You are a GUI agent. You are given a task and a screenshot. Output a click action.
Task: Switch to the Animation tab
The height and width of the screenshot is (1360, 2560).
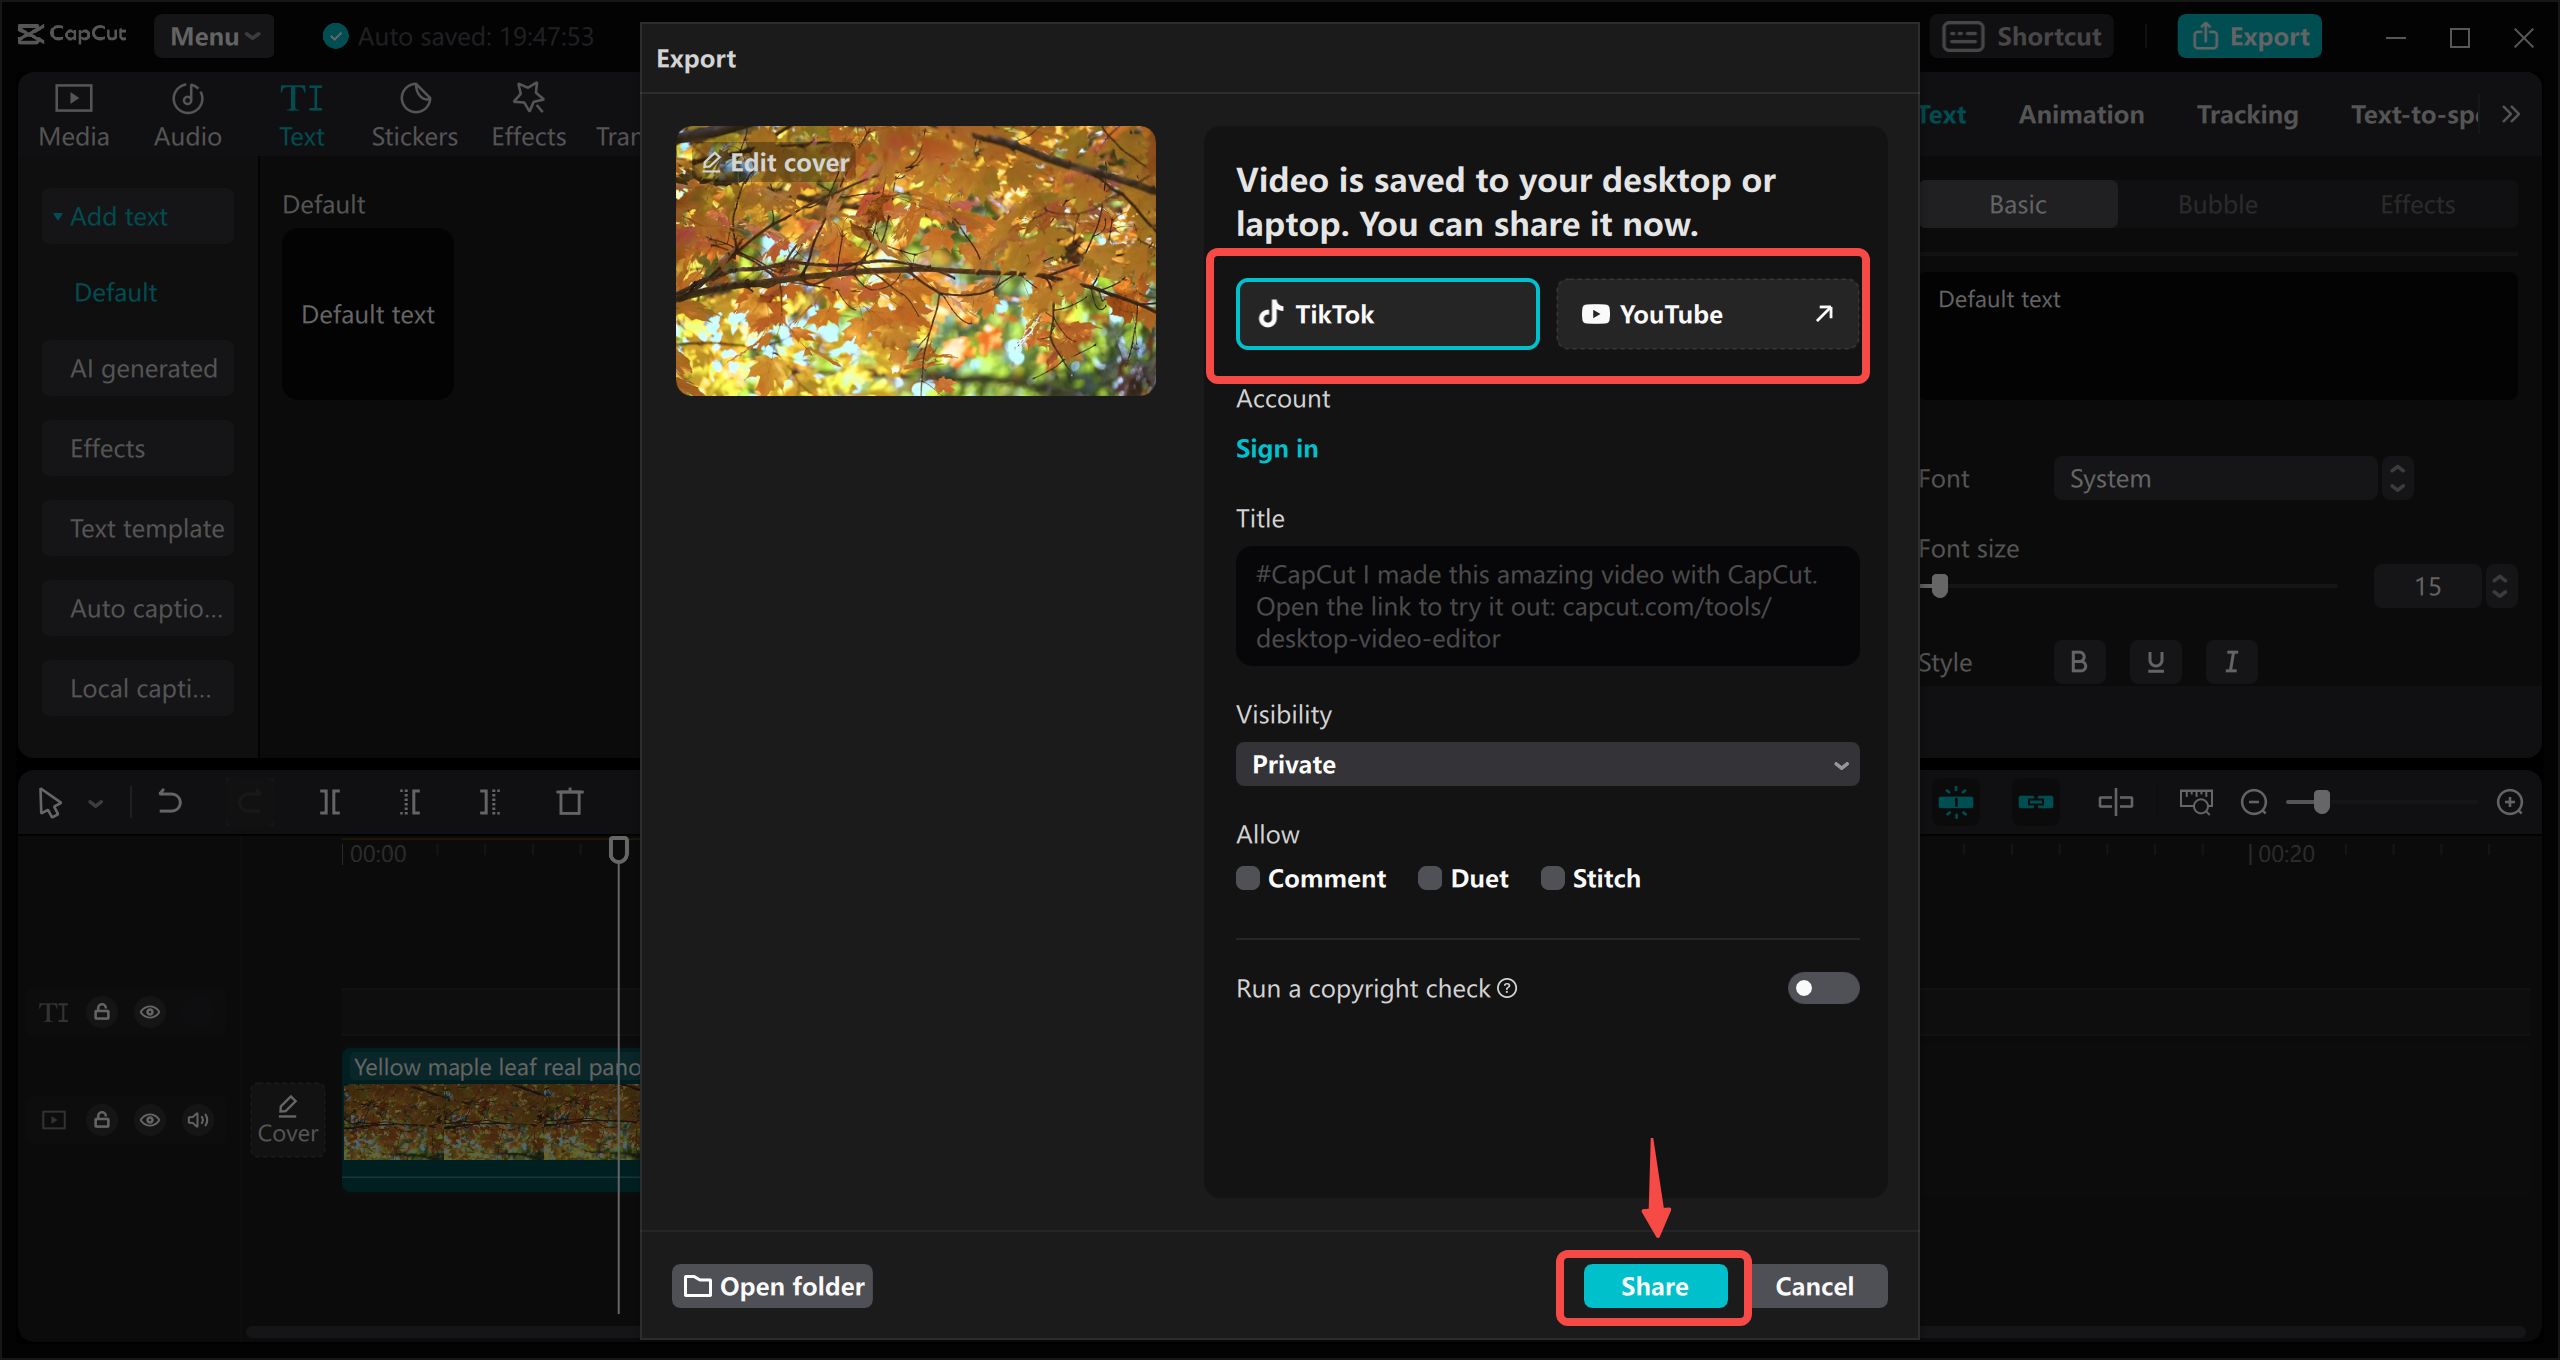click(2081, 114)
